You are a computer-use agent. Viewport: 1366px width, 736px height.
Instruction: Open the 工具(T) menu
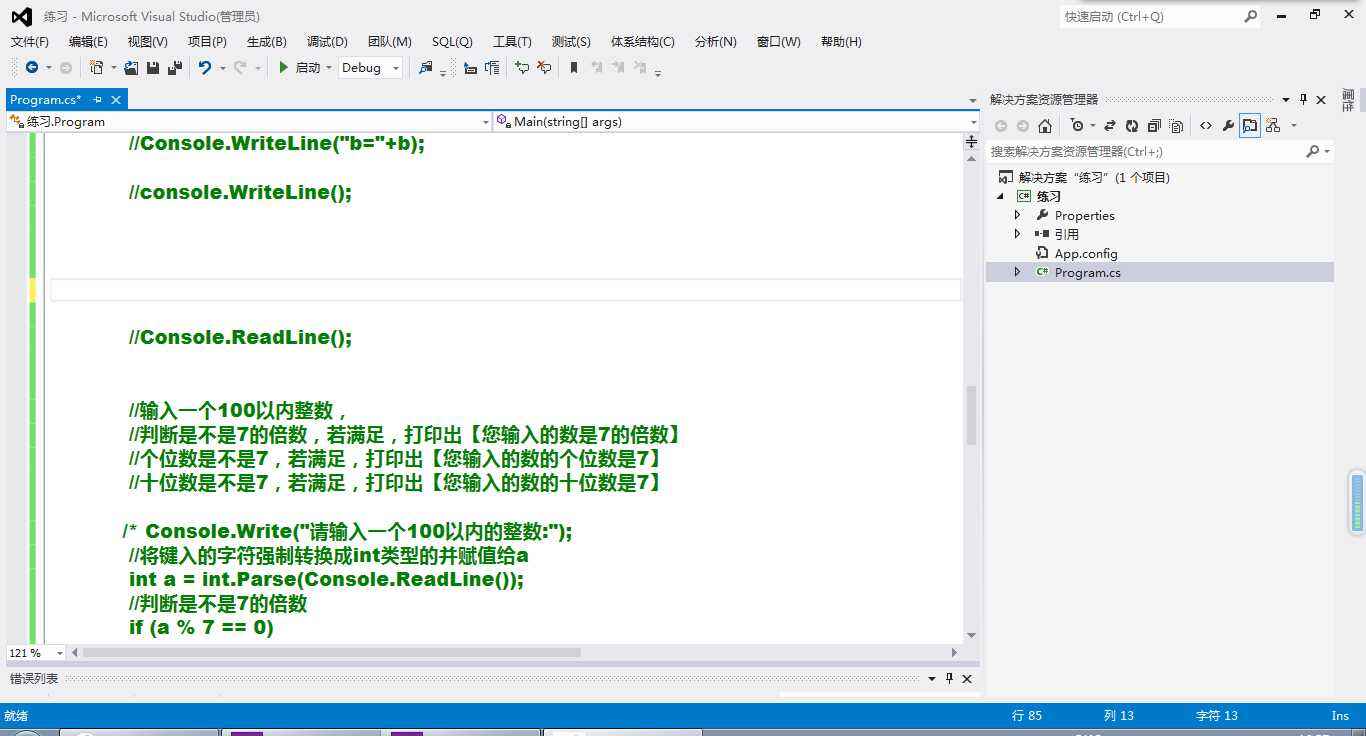[x=512, y=41]
